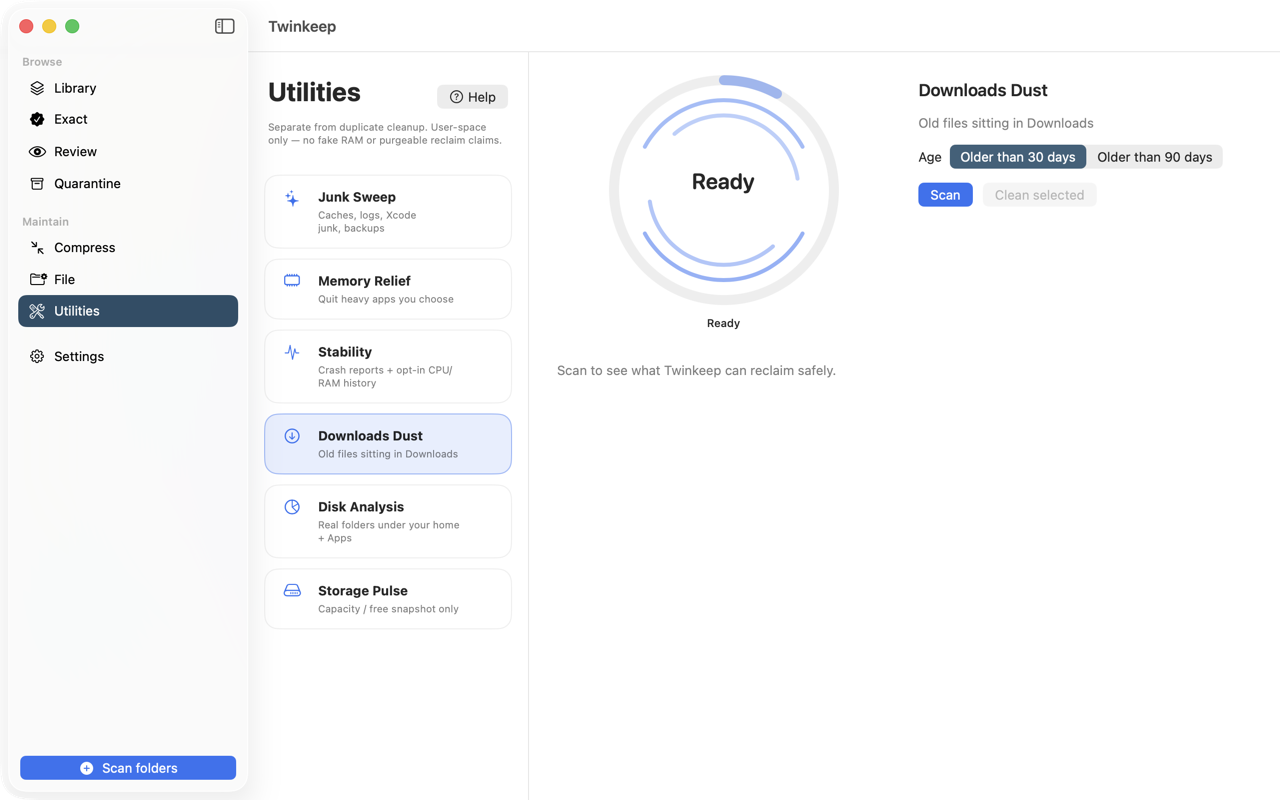Image resolution: width=1280 pixels, height=800 pixels.
Task: Open the Storage Pulse utility card
Action: (388, 599)
